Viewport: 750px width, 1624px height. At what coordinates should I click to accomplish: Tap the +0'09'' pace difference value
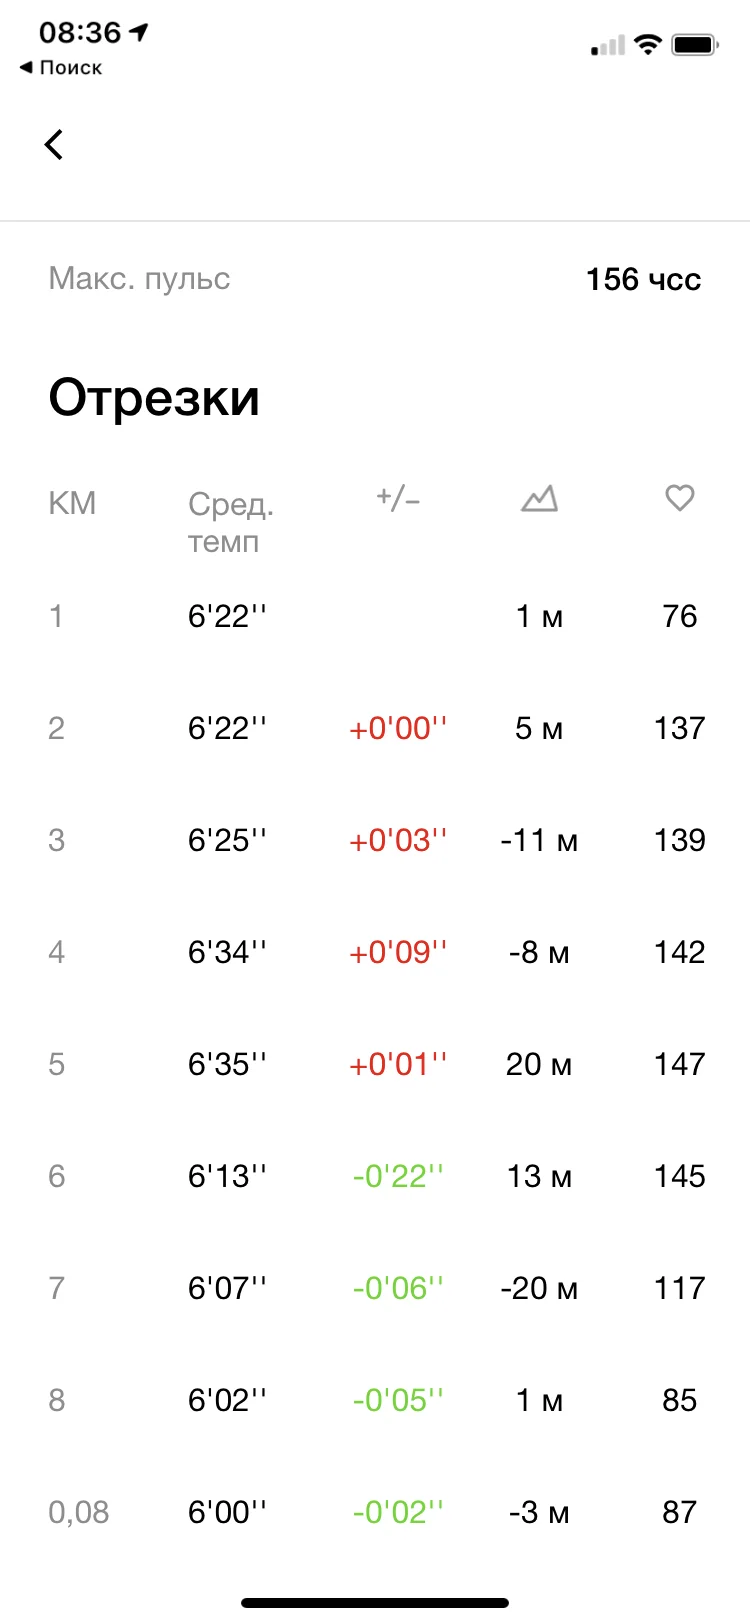pos(398,952)
